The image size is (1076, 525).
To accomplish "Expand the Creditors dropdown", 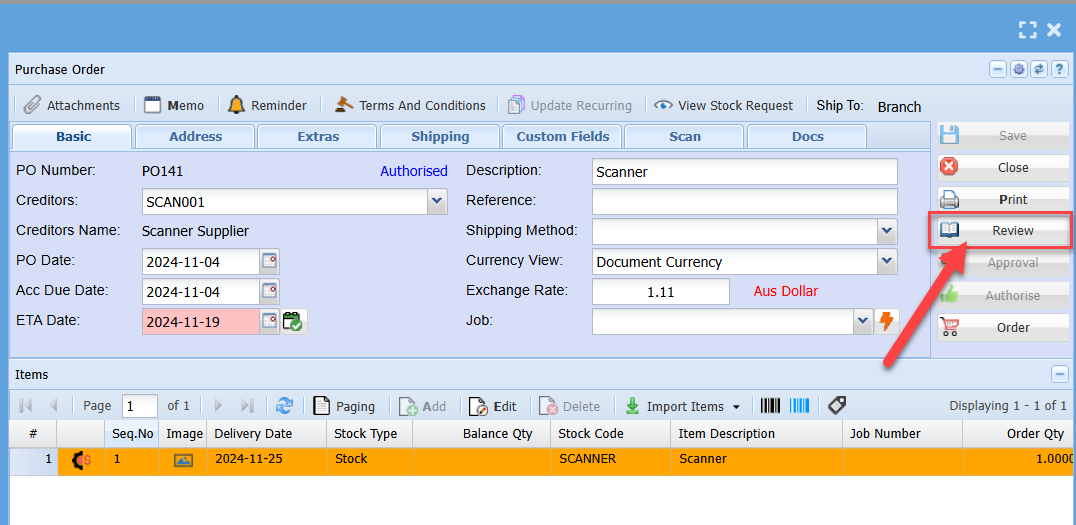I will [x=437, y=202].
